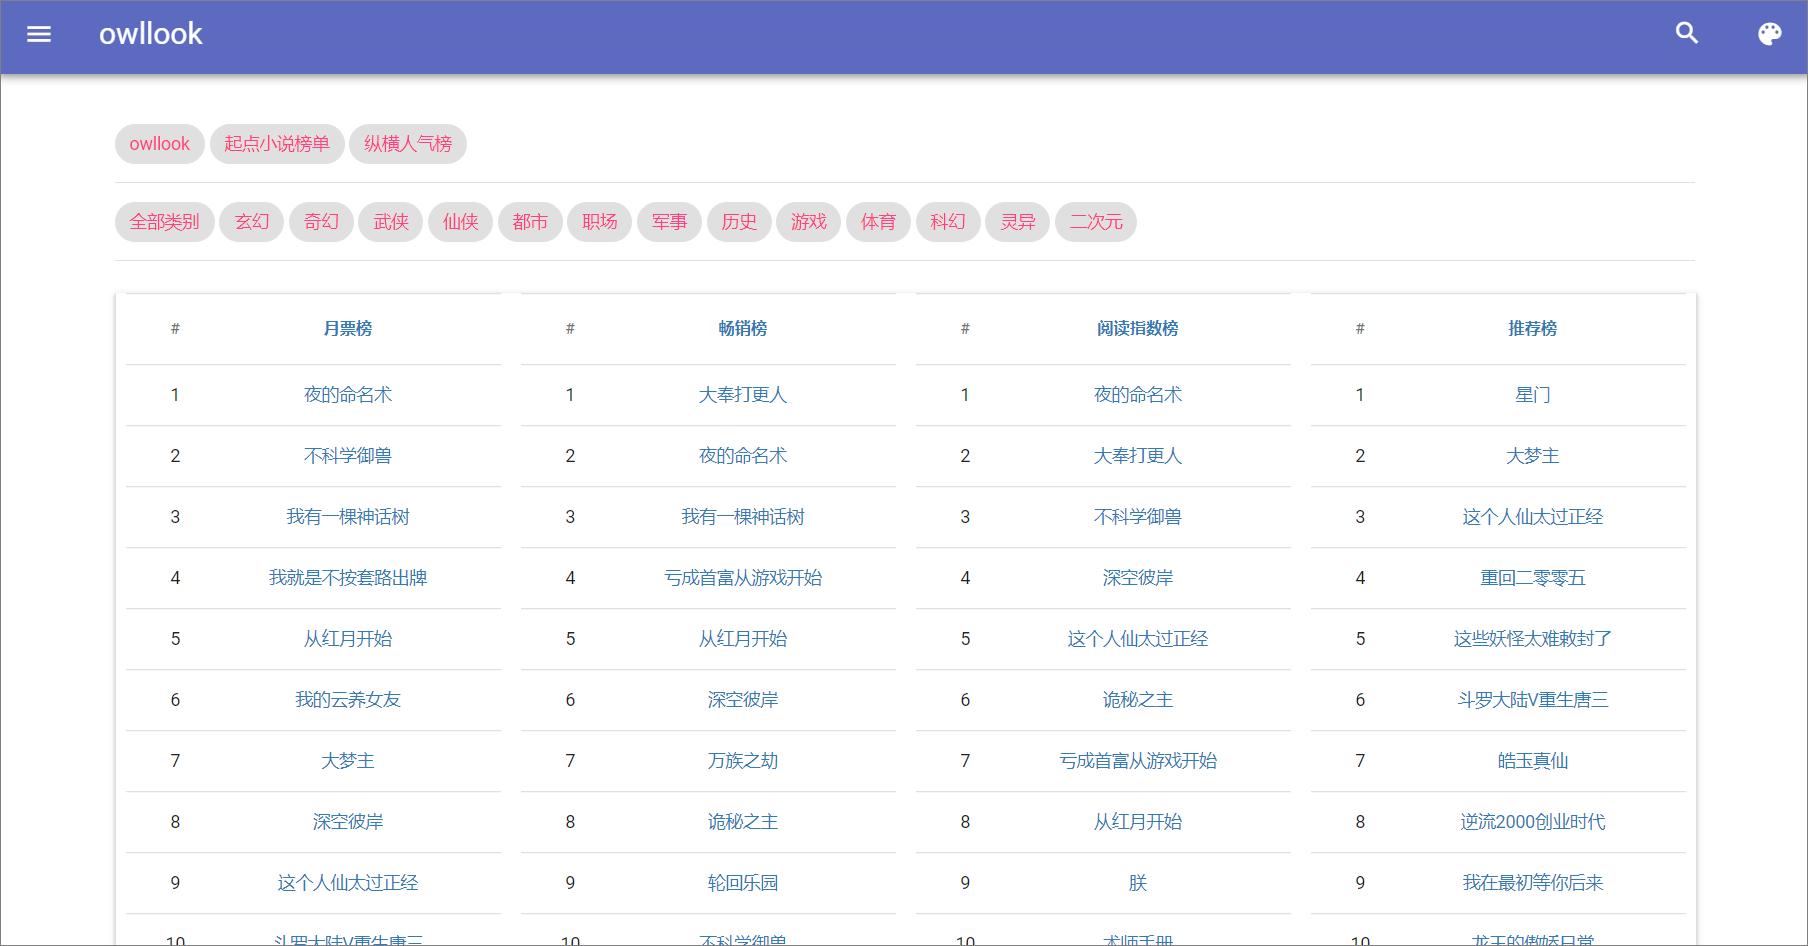
Task: Click the 畅销榜 column header
Action: click(x=743, y=328)
